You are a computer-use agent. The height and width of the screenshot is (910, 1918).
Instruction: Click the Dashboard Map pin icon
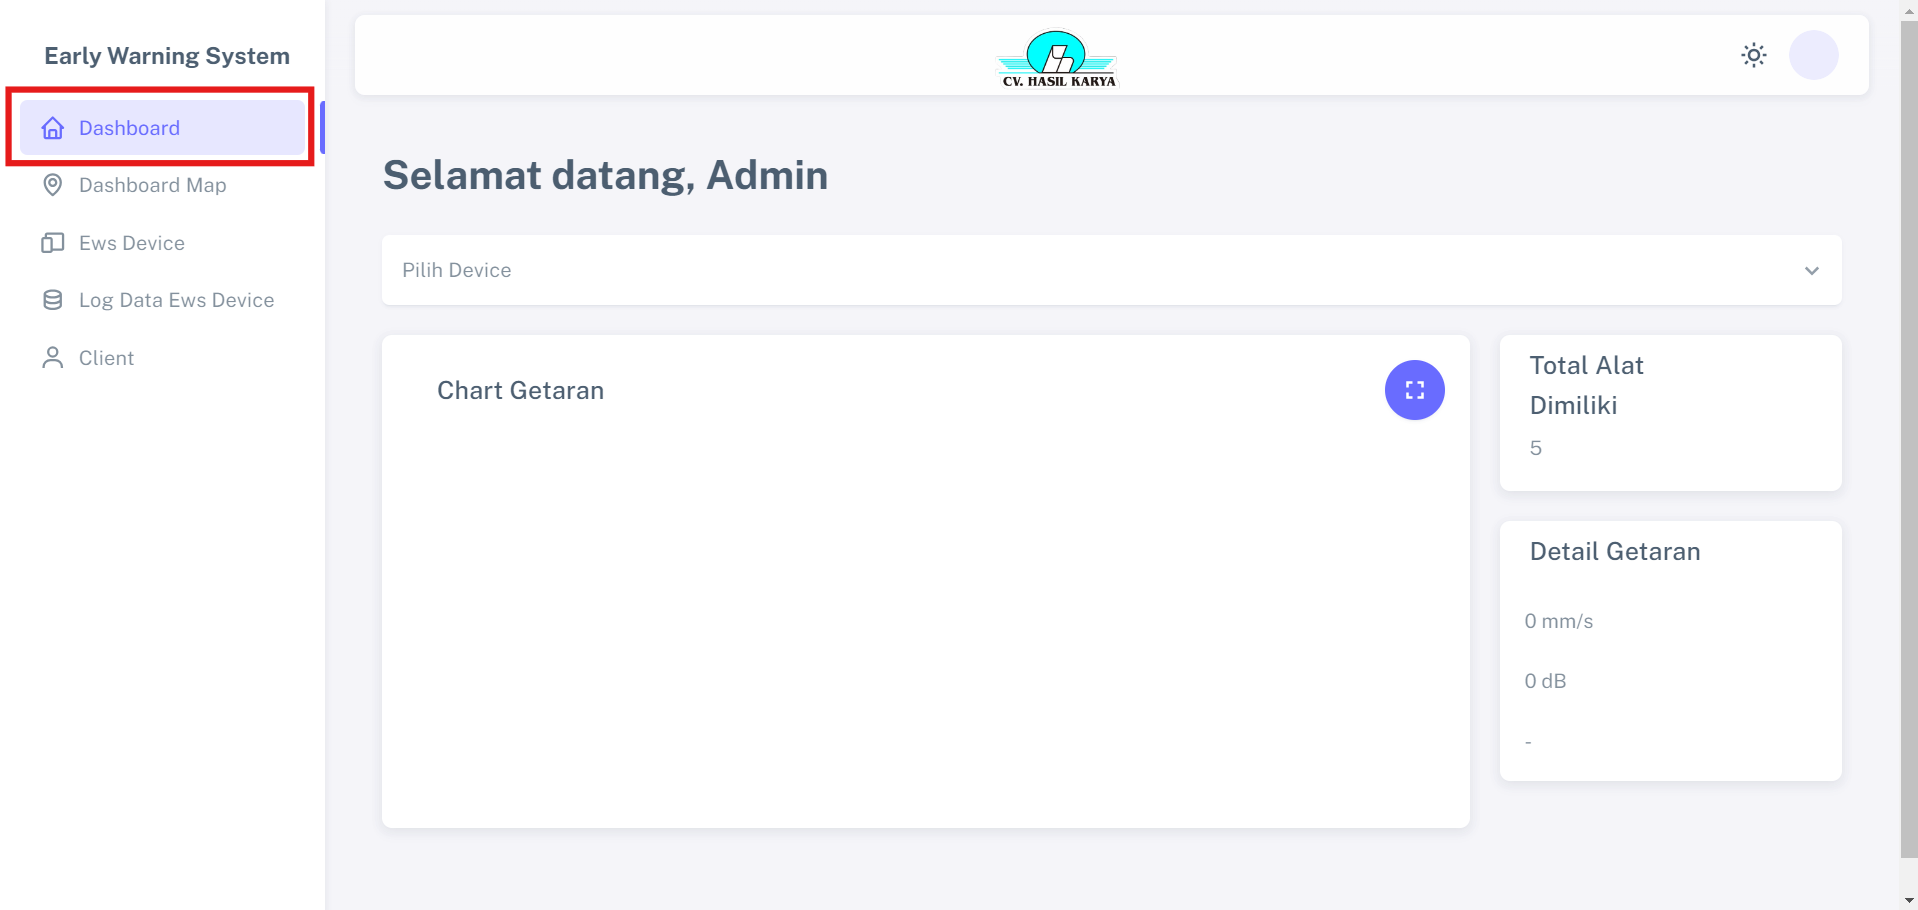(x=53, y=185)
